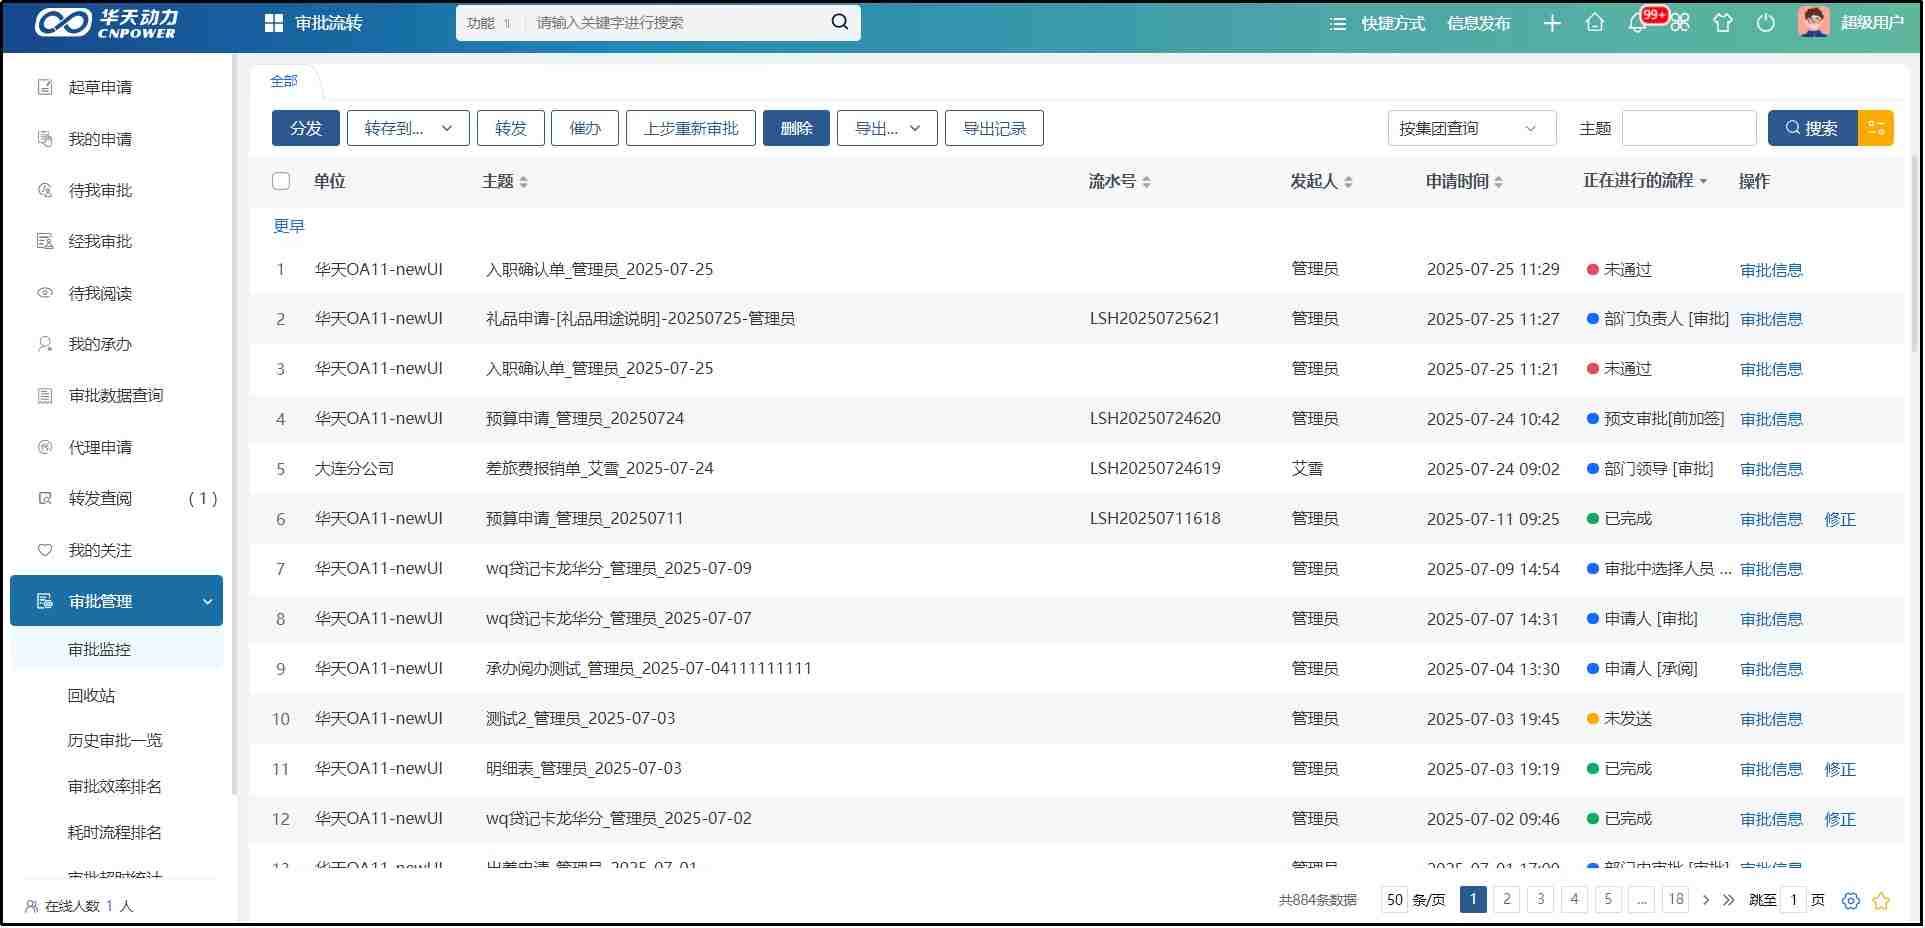
Task: Click the magnifier icon in search box
Action: click(840, 22)
